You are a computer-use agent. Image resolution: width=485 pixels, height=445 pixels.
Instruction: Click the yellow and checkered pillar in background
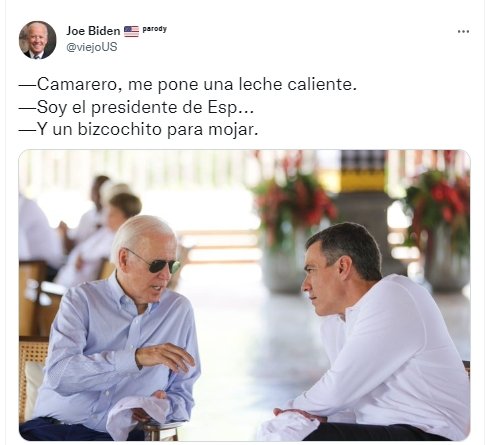(363, 172)
